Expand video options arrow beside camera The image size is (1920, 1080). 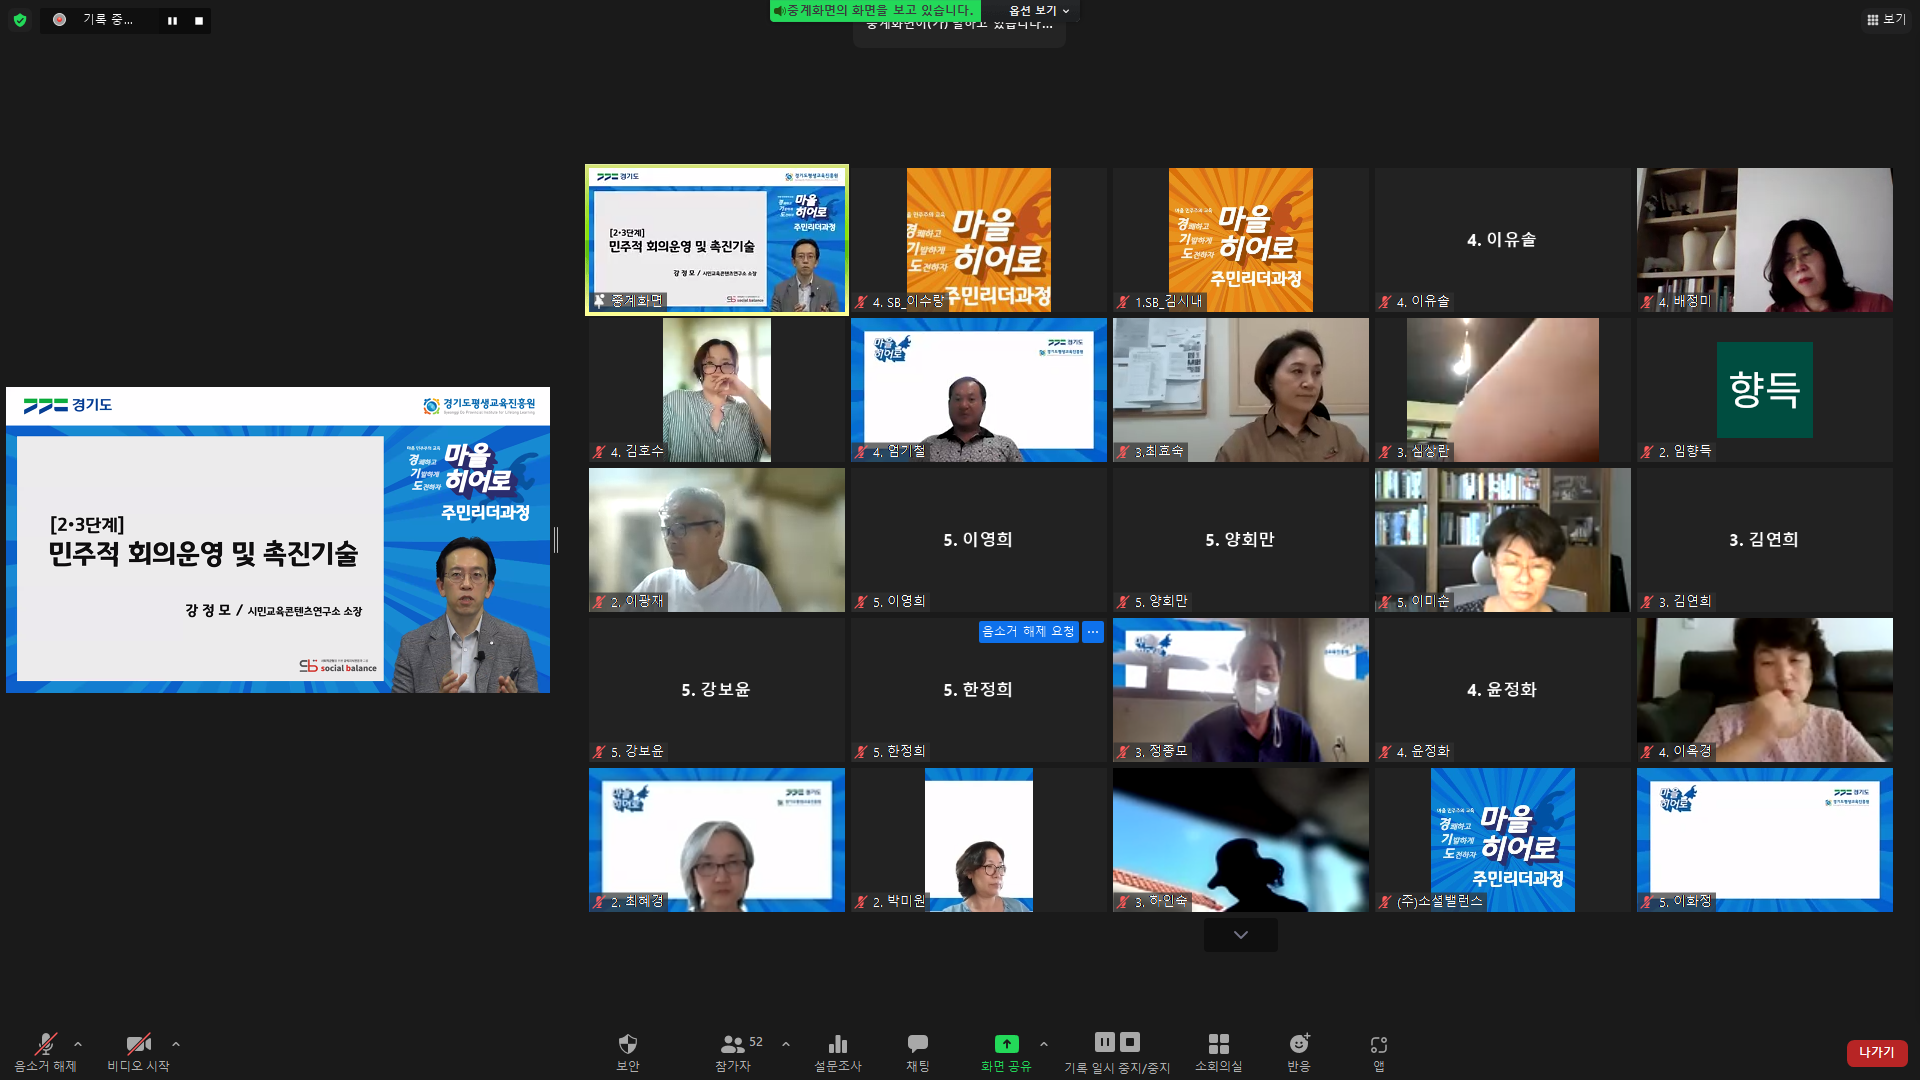(176, 1044)
